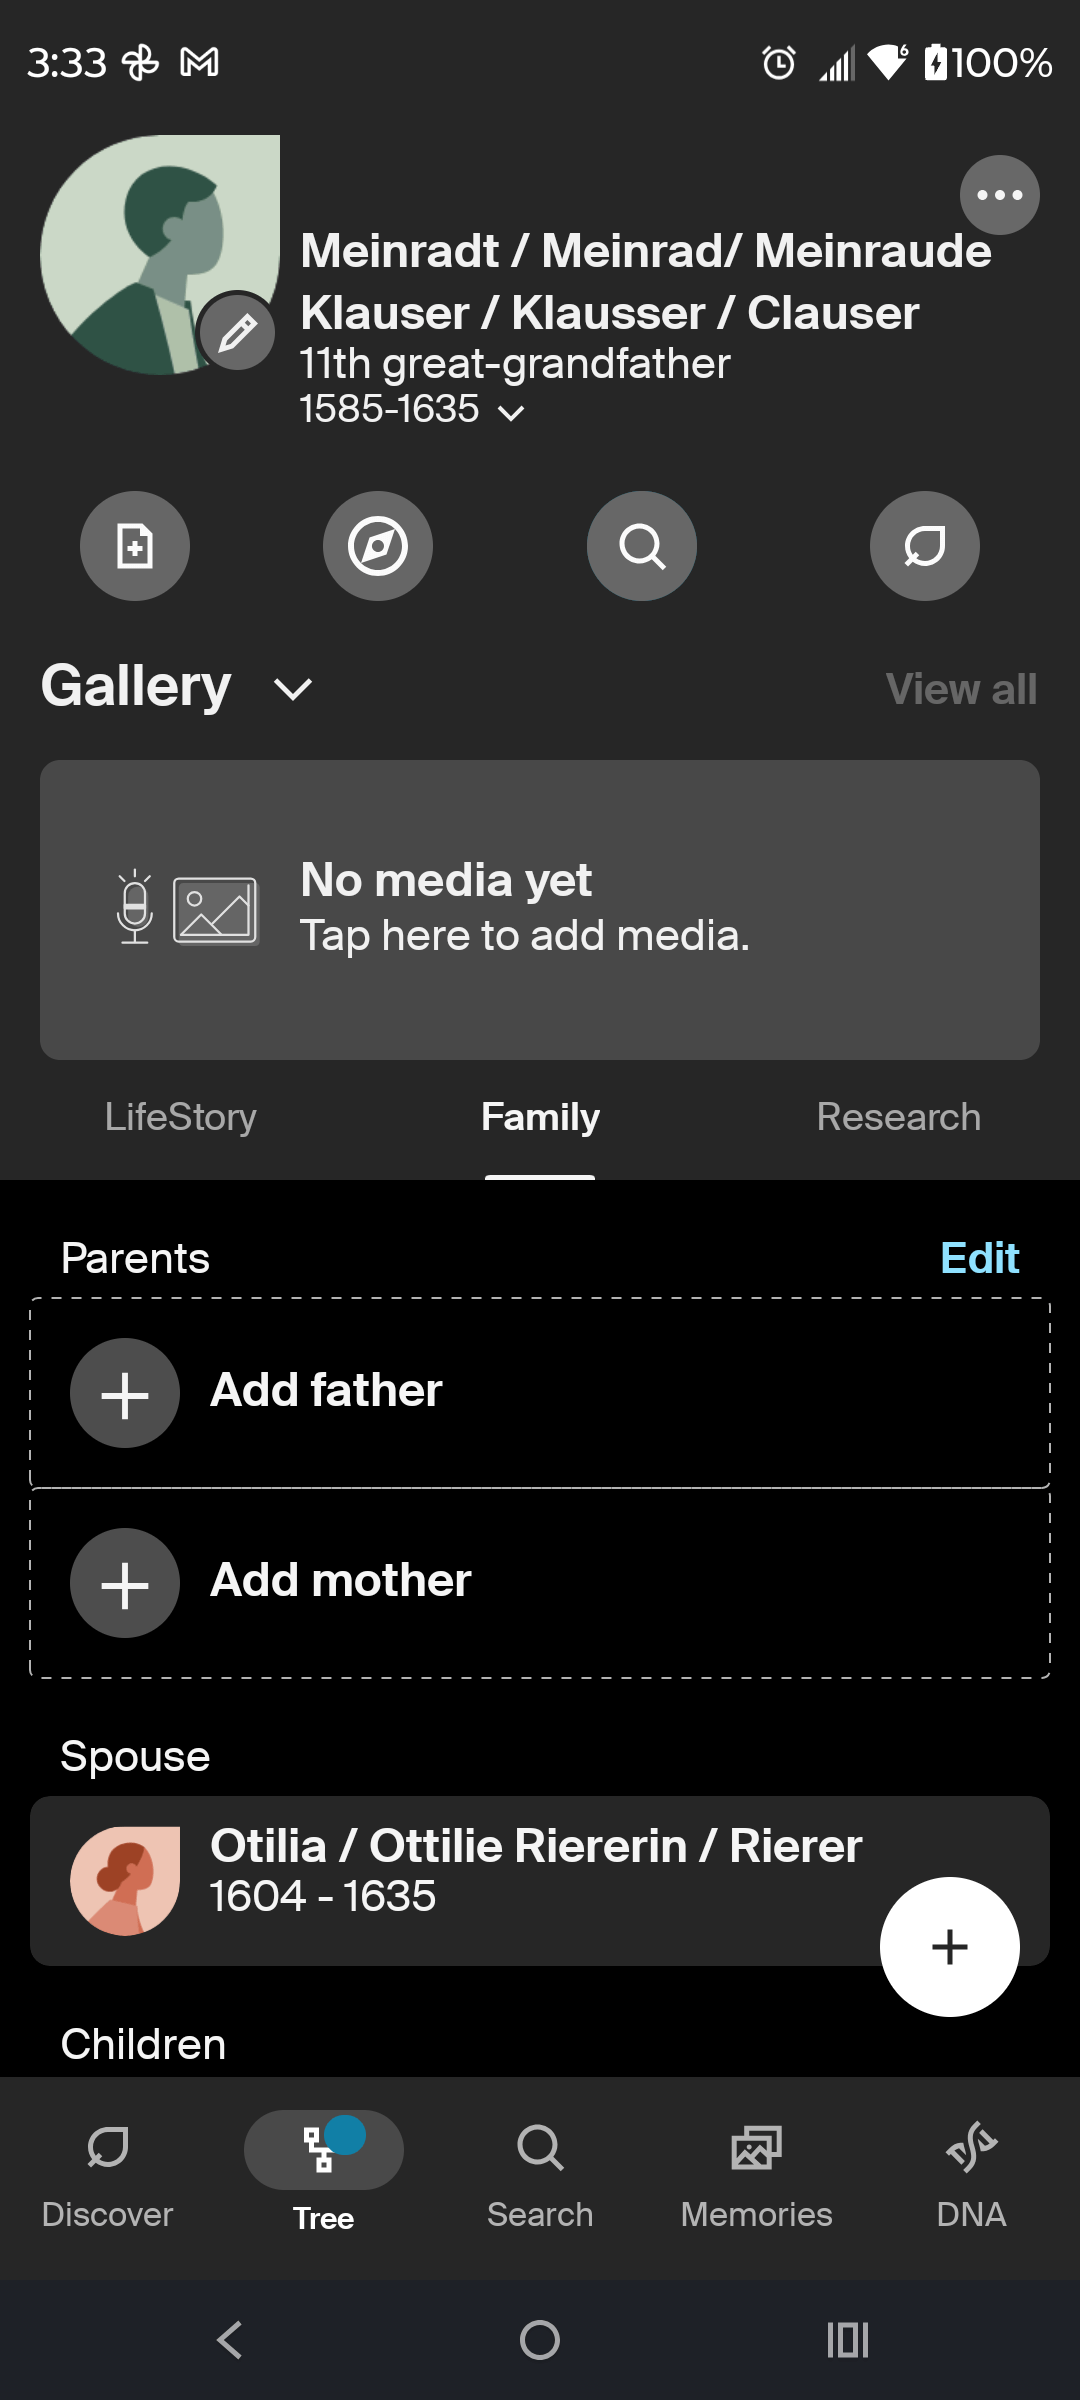Image resolution: width=1080 pixels, height=2400 pixels.
Task: Switch to the LifeStory tab
Action: pyautogui.click(x=181, y=1117)
